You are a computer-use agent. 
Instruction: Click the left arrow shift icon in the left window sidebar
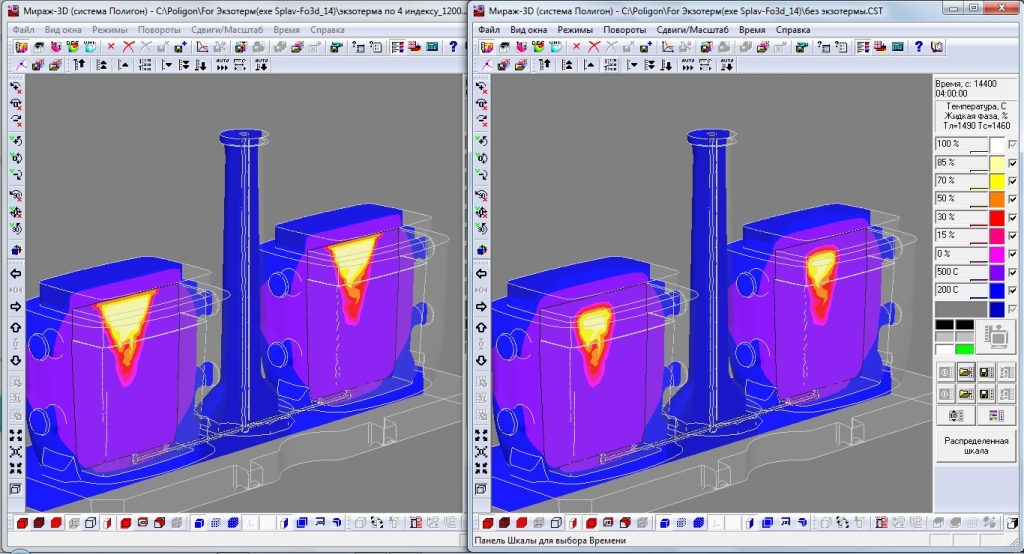pos(15,273)
